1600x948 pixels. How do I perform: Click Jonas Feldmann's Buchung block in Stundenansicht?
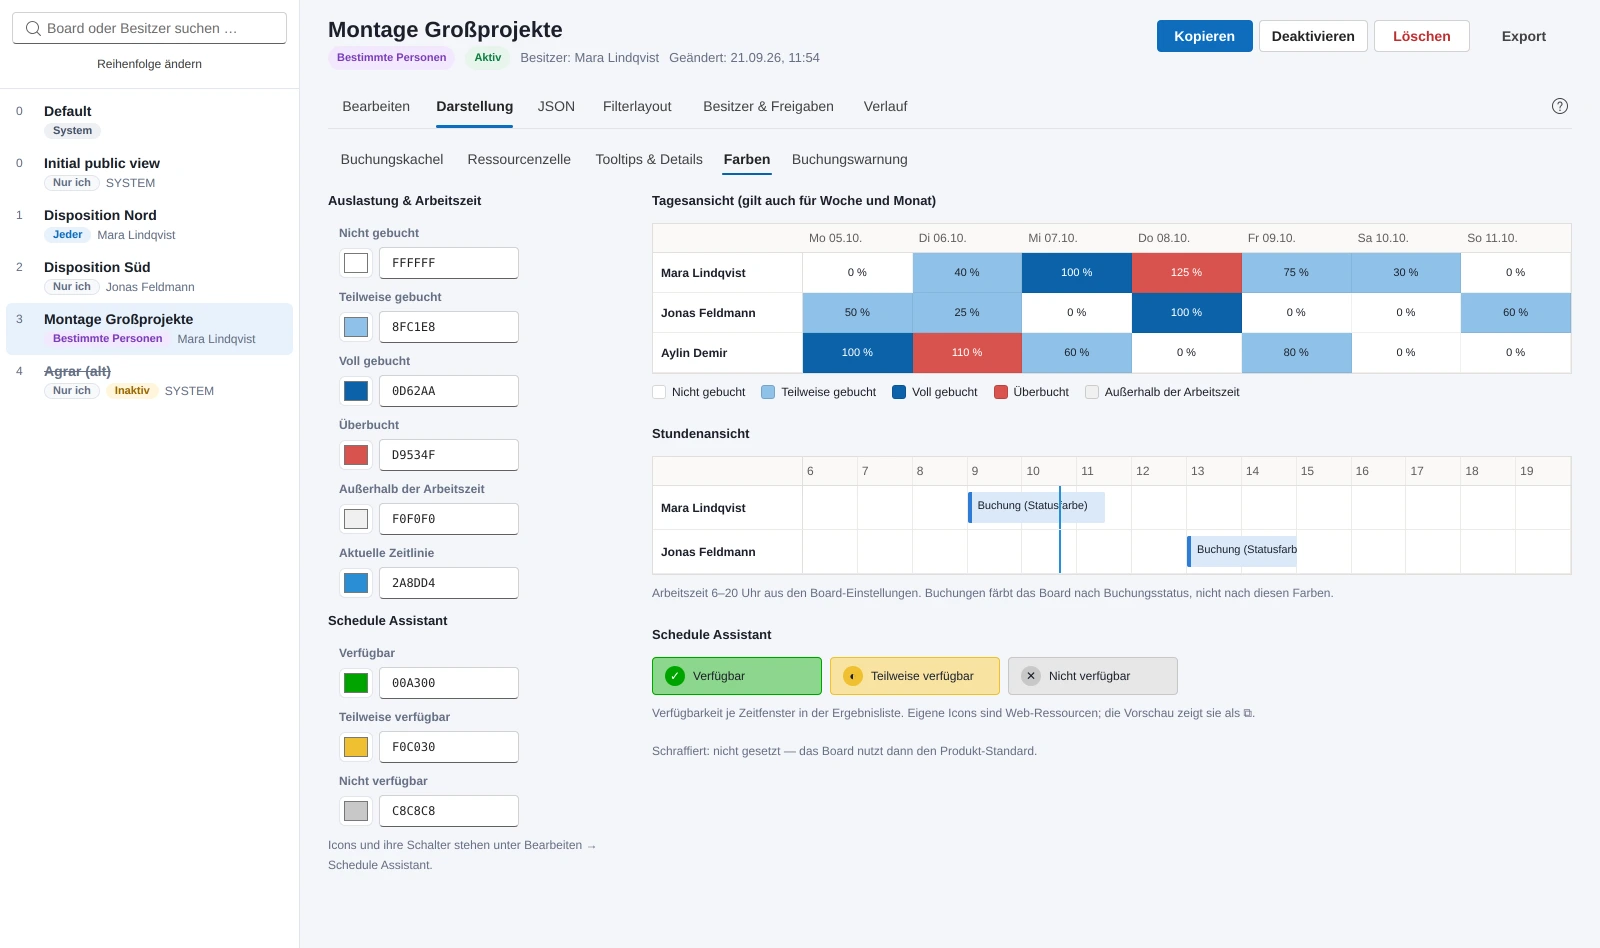pos(1242,551)
